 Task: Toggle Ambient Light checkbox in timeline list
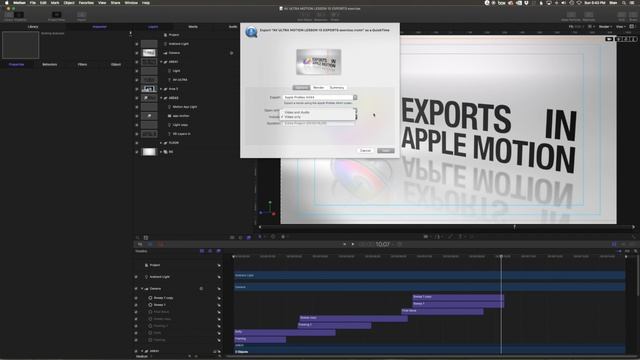click(x=136, y=277)
